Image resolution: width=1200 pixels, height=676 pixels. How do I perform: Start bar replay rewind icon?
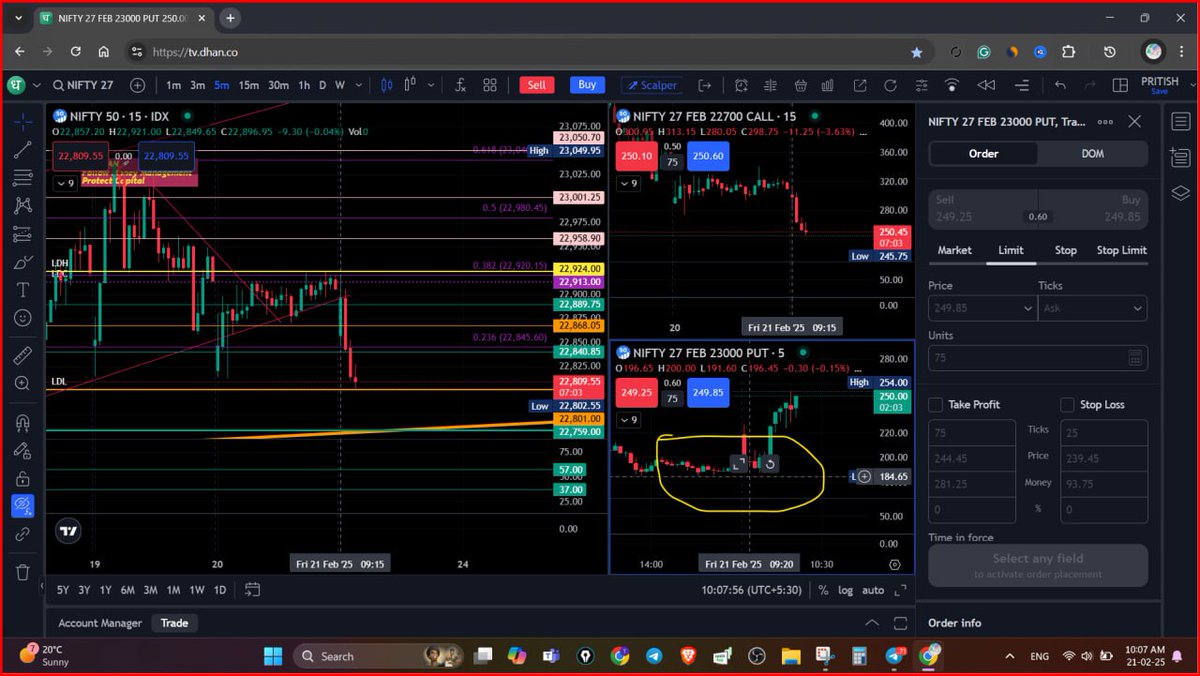coord(986,85)
